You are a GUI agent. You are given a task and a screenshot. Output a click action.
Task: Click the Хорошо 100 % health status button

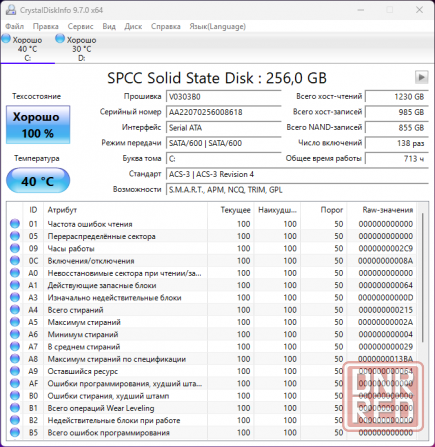(38, 125)
